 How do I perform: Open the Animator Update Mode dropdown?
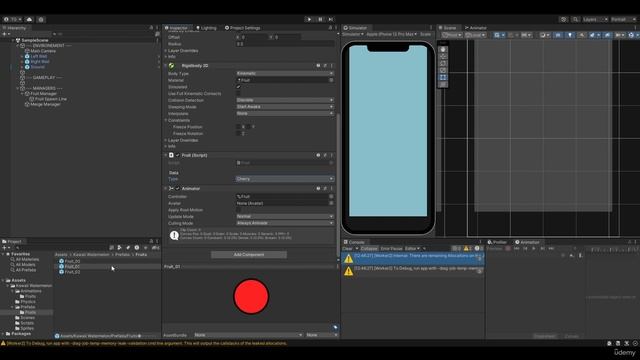(x=284, y=216)
